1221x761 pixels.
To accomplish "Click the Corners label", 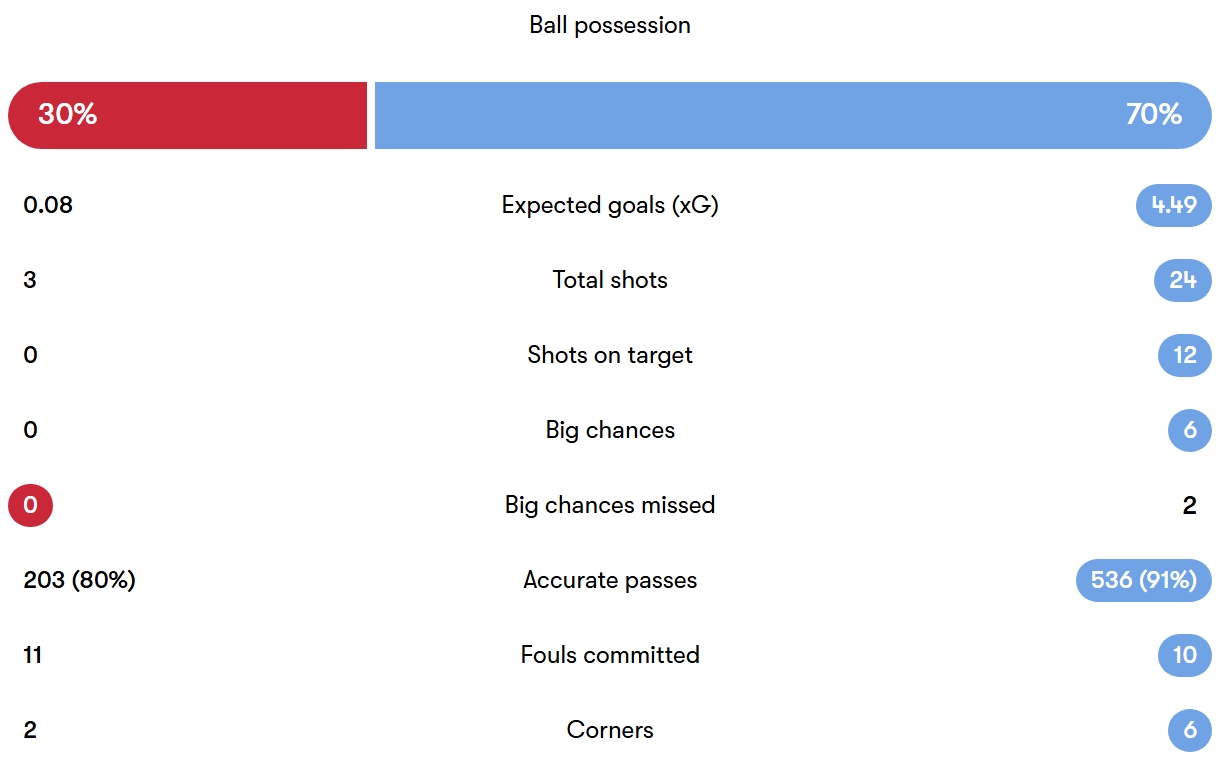I will point(610,730).
